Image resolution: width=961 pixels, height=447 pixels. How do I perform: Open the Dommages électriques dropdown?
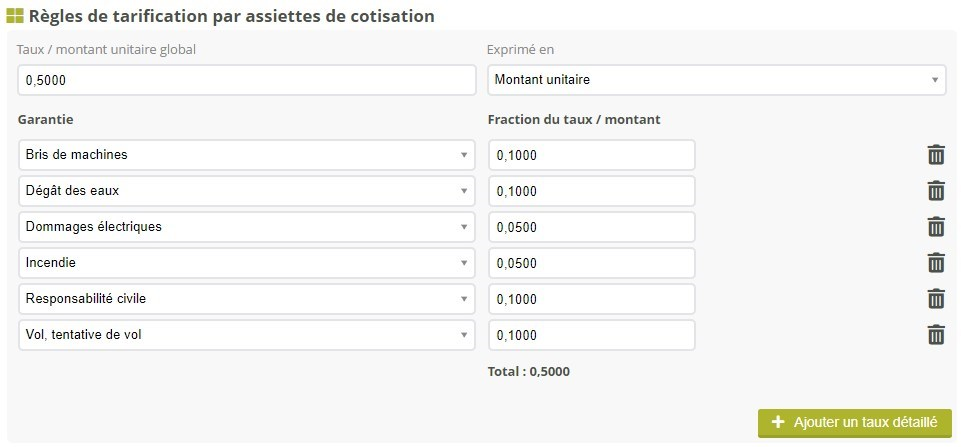[246, 227]
